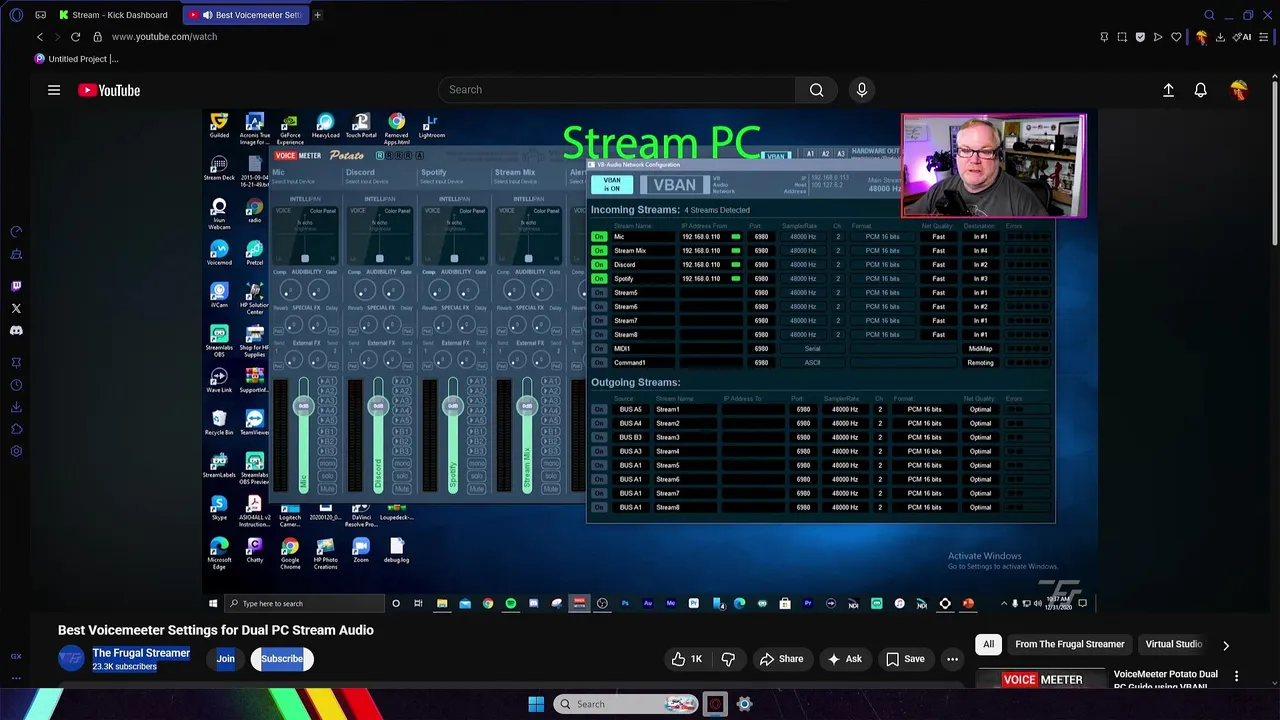Open options menu for VoiceMeeter Potato video
This screenshot has height=720, width=1280.
(x=1237, y=677)
